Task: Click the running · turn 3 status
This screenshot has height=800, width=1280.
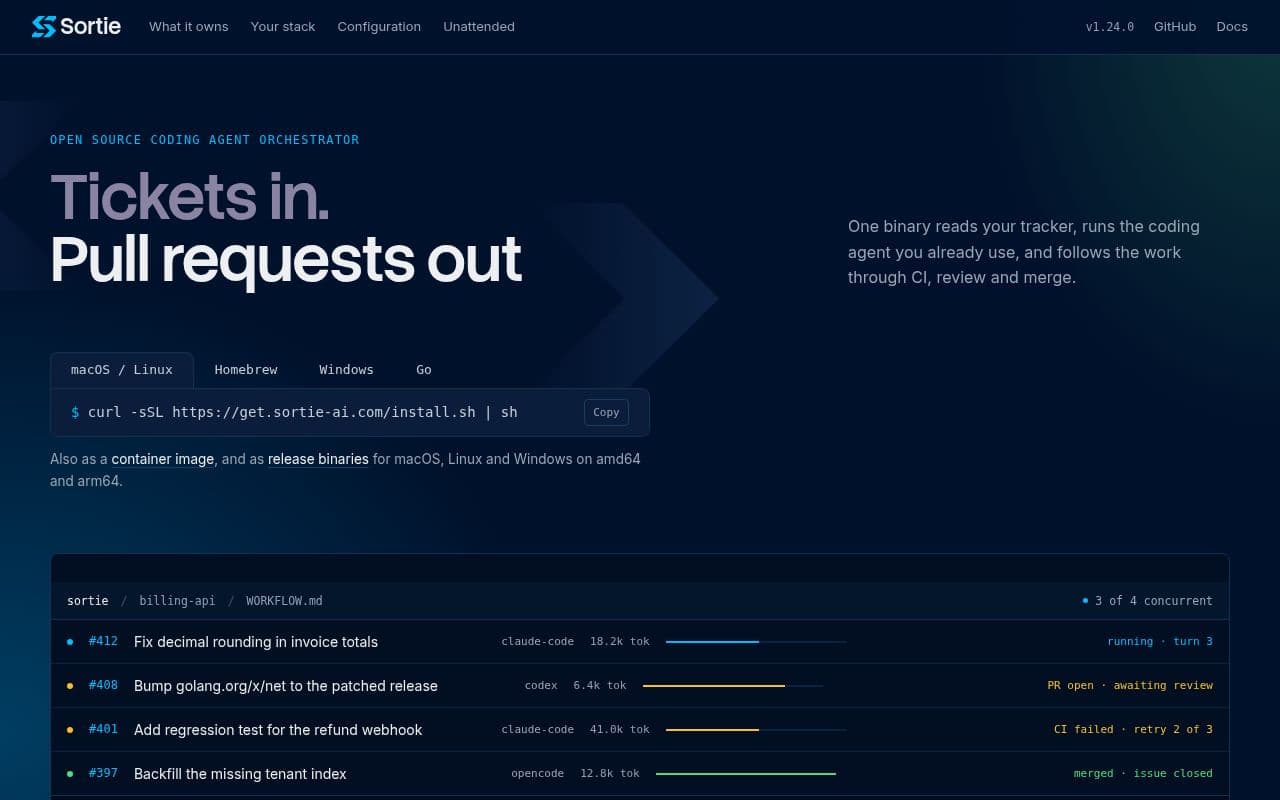Action: click(1160, 641)
